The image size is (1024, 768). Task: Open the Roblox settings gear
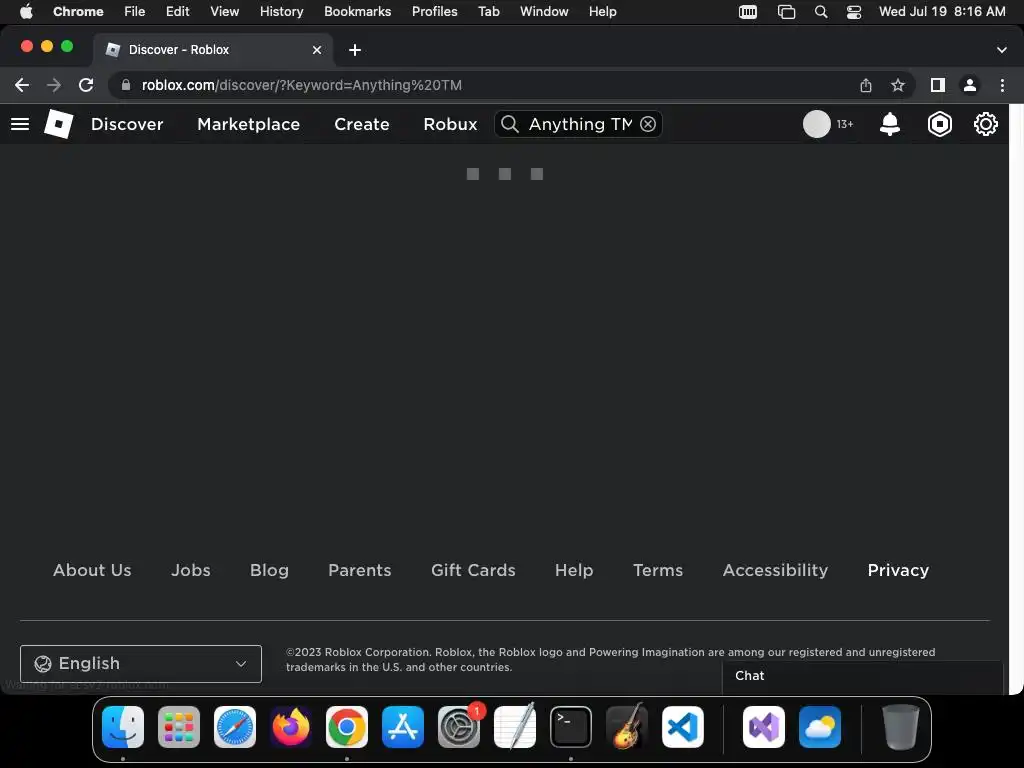click(x=985, y=124)
